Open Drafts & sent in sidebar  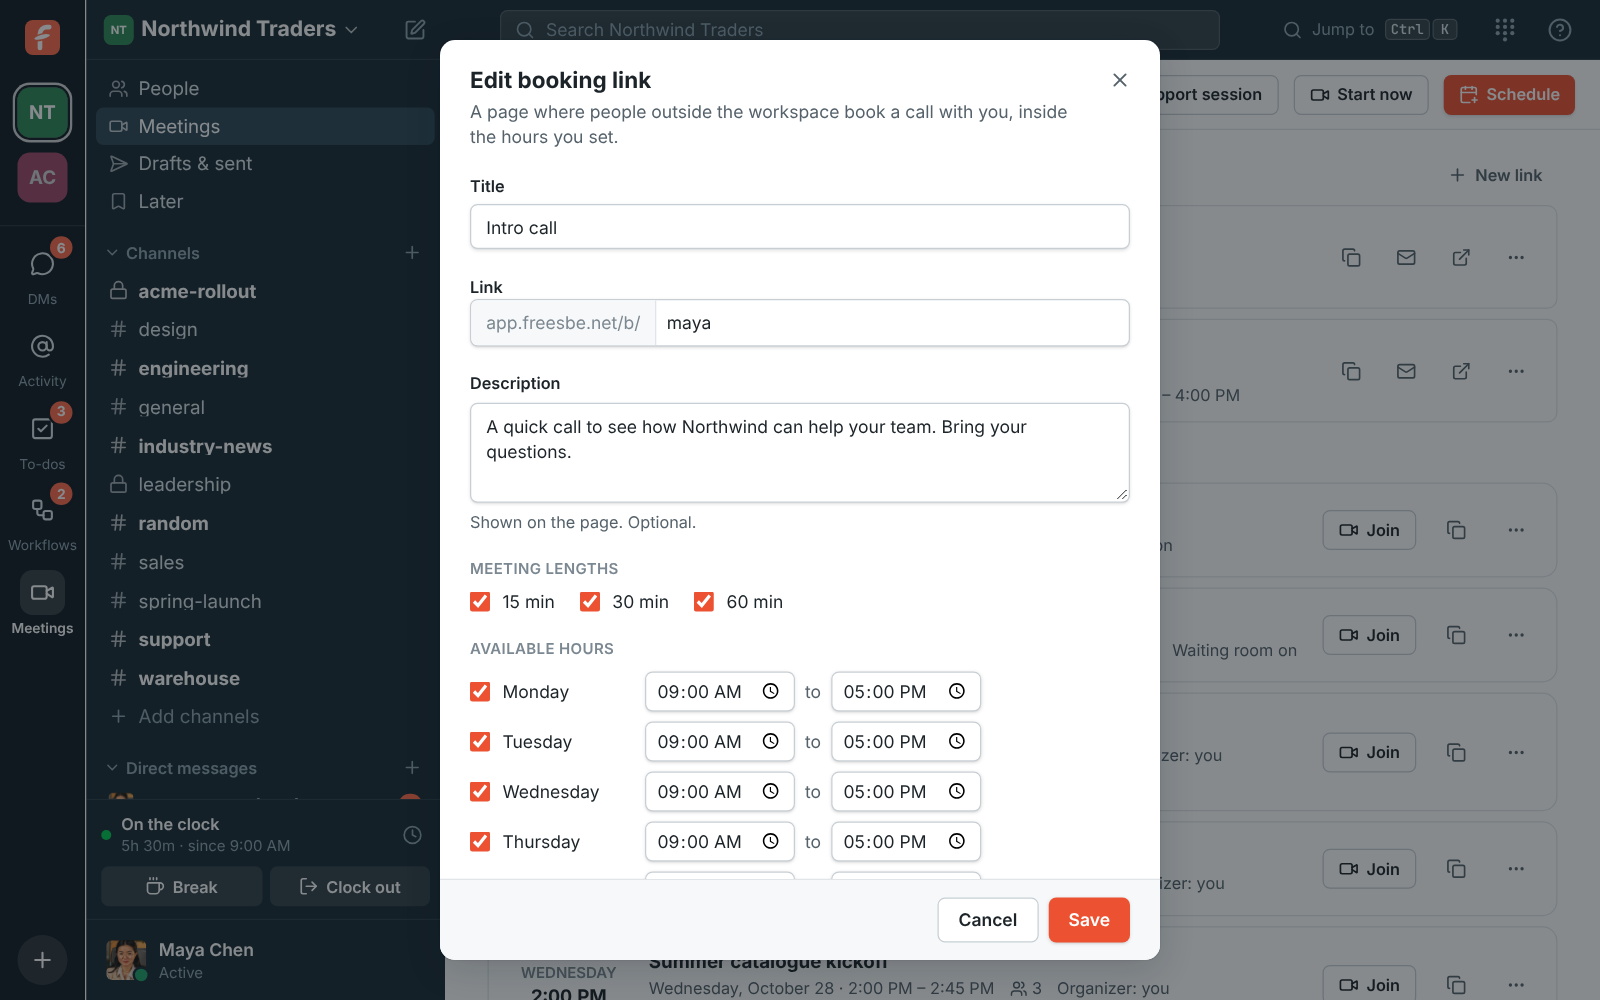point(265,163)
